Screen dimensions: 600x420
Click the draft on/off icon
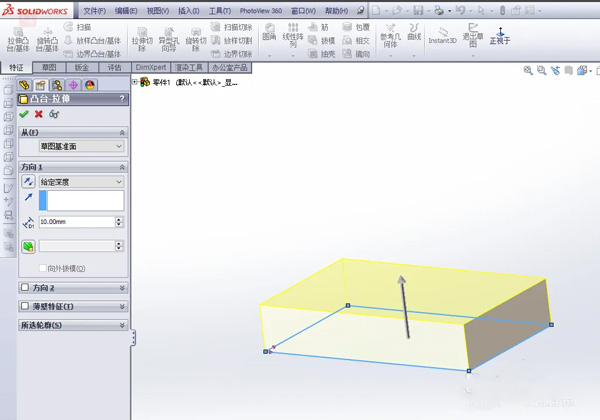28,246
